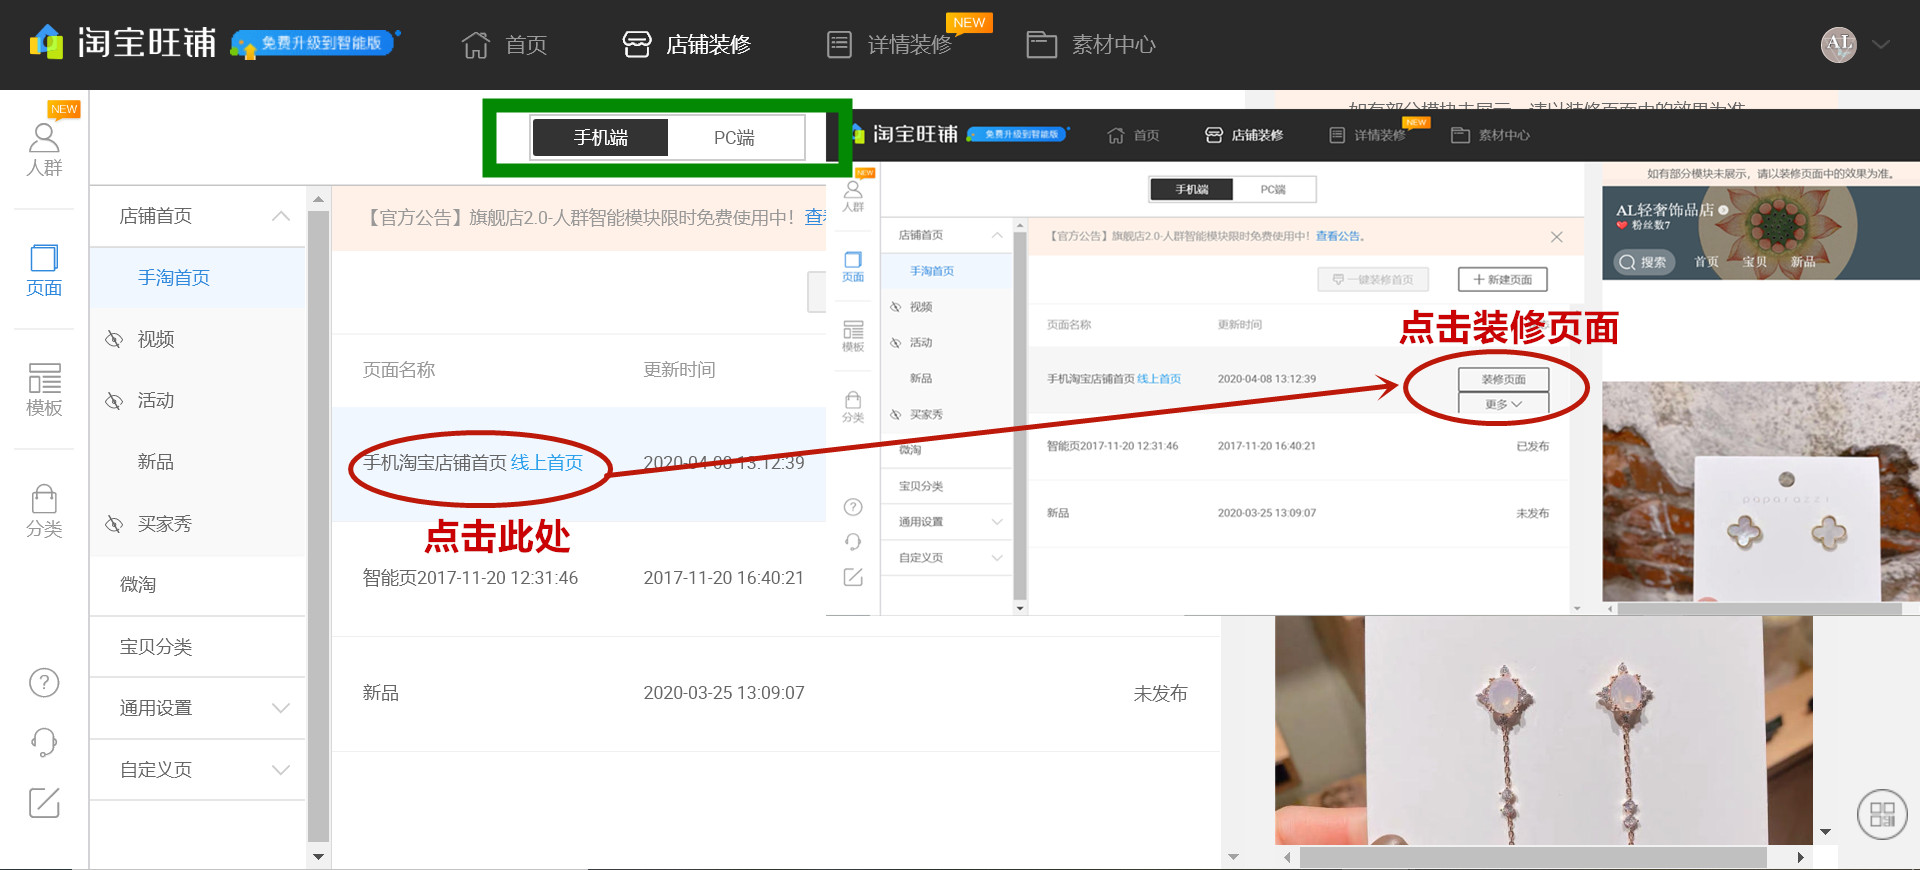Screen dimensions: 1920x870
Task: Click the question-mark help icon in main sidebar
Action: pyautogui.click(x=44, y=683)
